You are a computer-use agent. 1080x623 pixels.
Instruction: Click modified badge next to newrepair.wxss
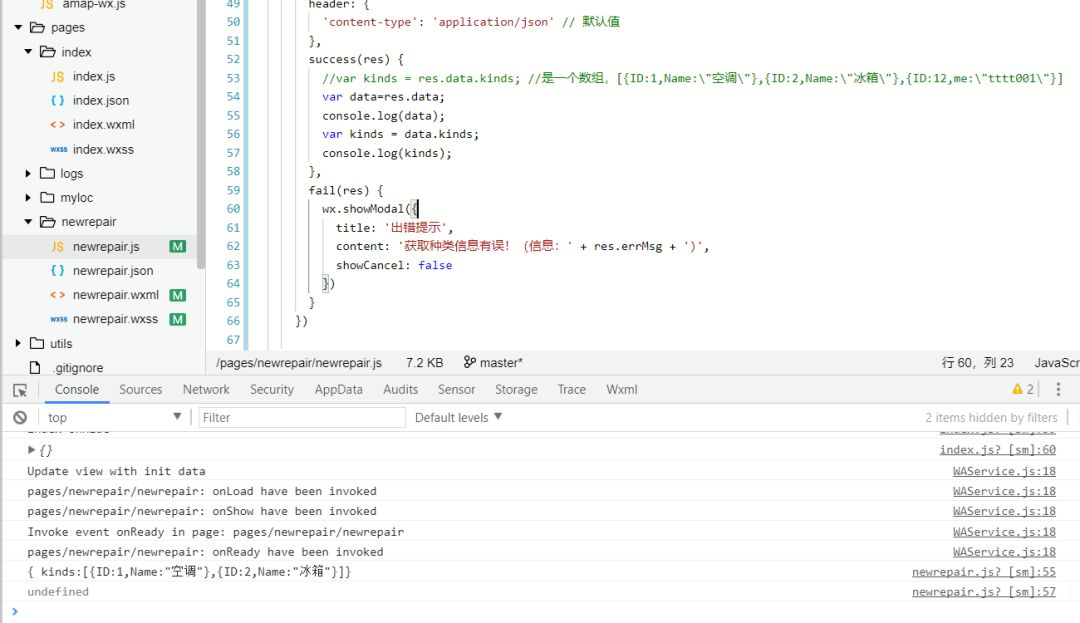[x=178, y=319]
